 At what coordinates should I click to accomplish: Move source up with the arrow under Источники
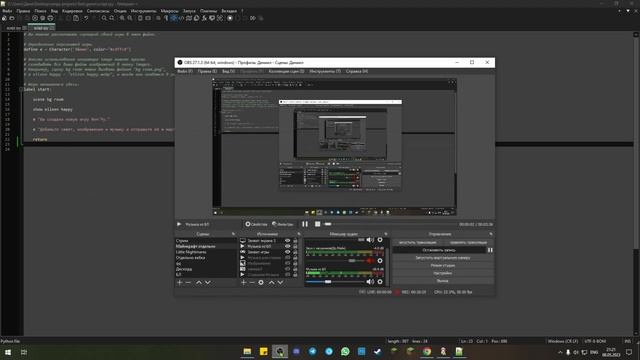point(271,282)
